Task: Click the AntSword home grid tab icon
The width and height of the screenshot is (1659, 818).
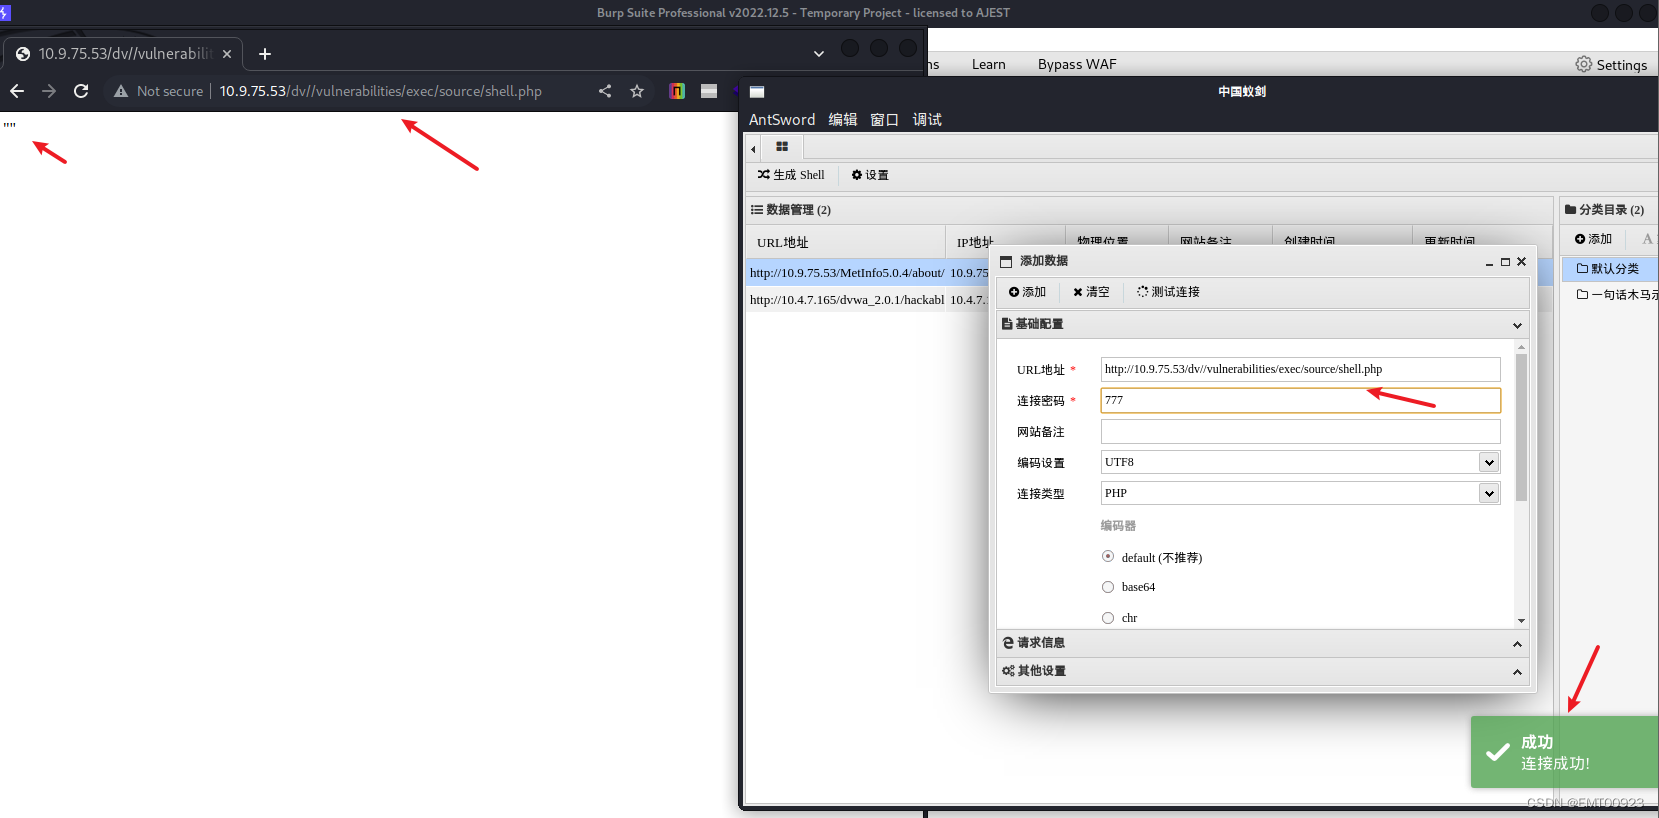Action: click(782, 147)
